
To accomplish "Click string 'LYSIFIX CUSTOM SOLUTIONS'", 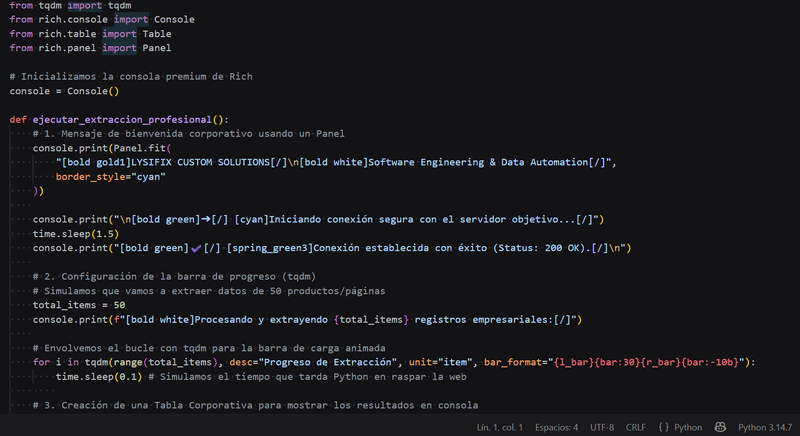I will coord(200,162).
